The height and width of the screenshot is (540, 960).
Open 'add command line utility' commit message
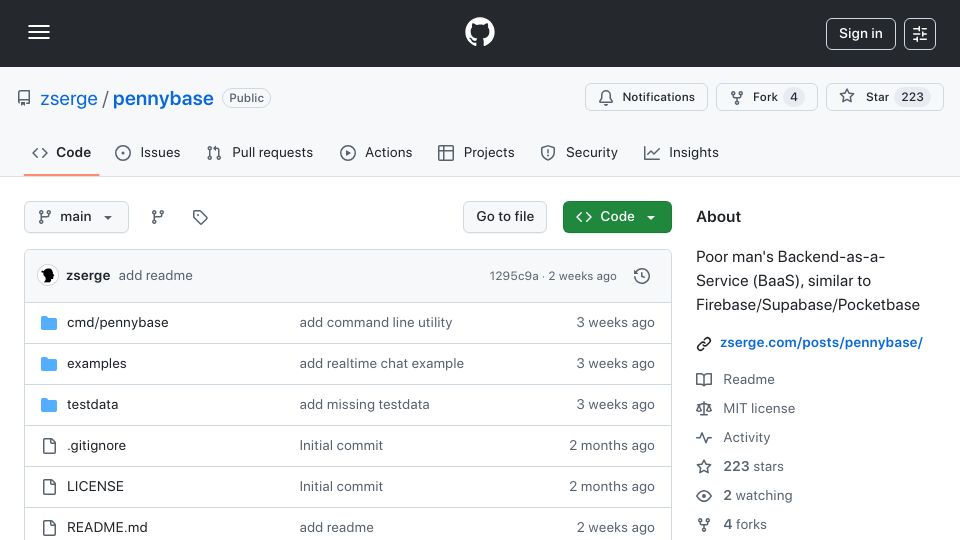pos(376,323)
